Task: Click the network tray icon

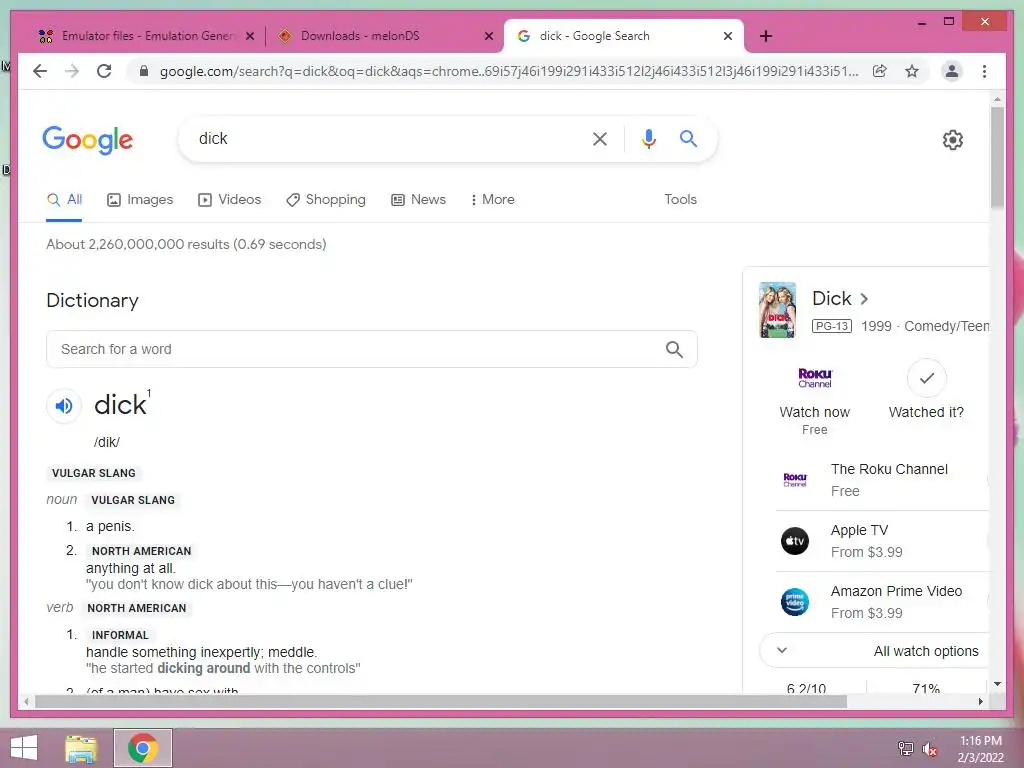Action: pos(905,749)
